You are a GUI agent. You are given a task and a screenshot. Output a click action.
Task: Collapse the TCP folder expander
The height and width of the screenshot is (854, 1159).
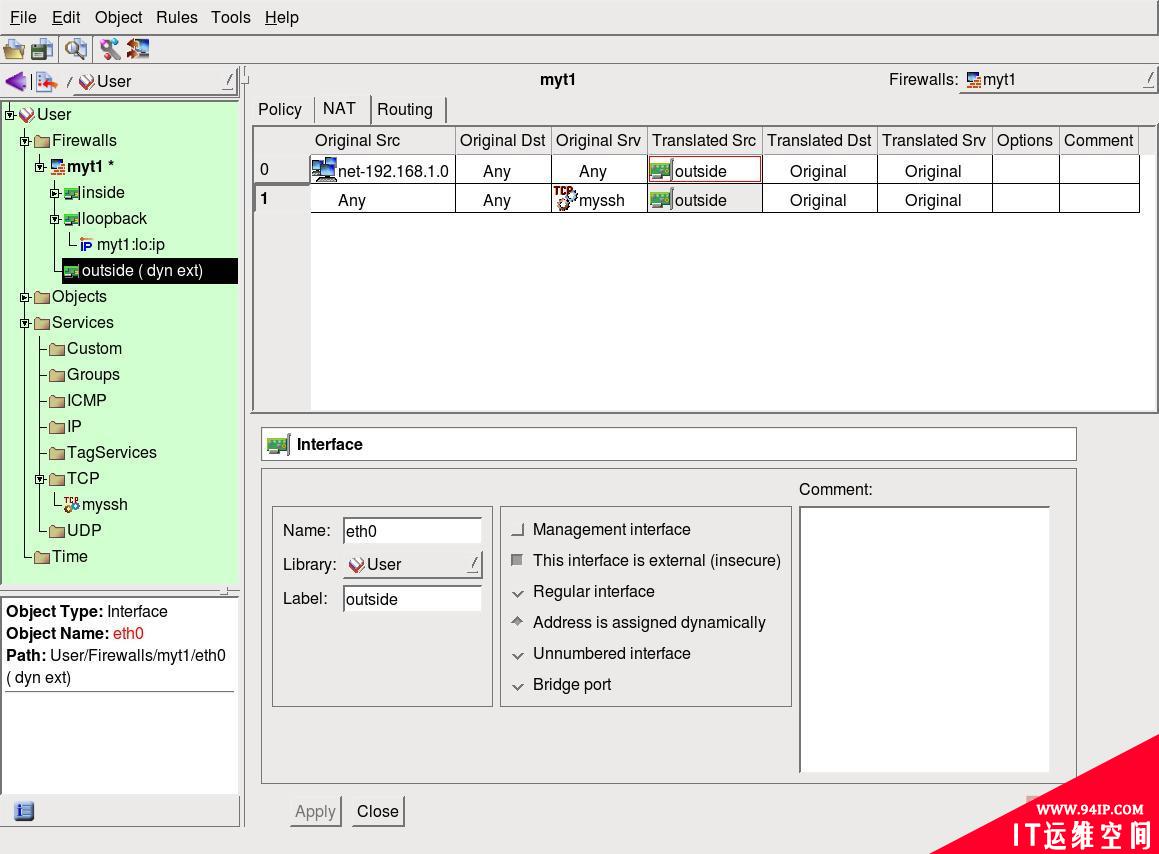[x=40, y=479]
